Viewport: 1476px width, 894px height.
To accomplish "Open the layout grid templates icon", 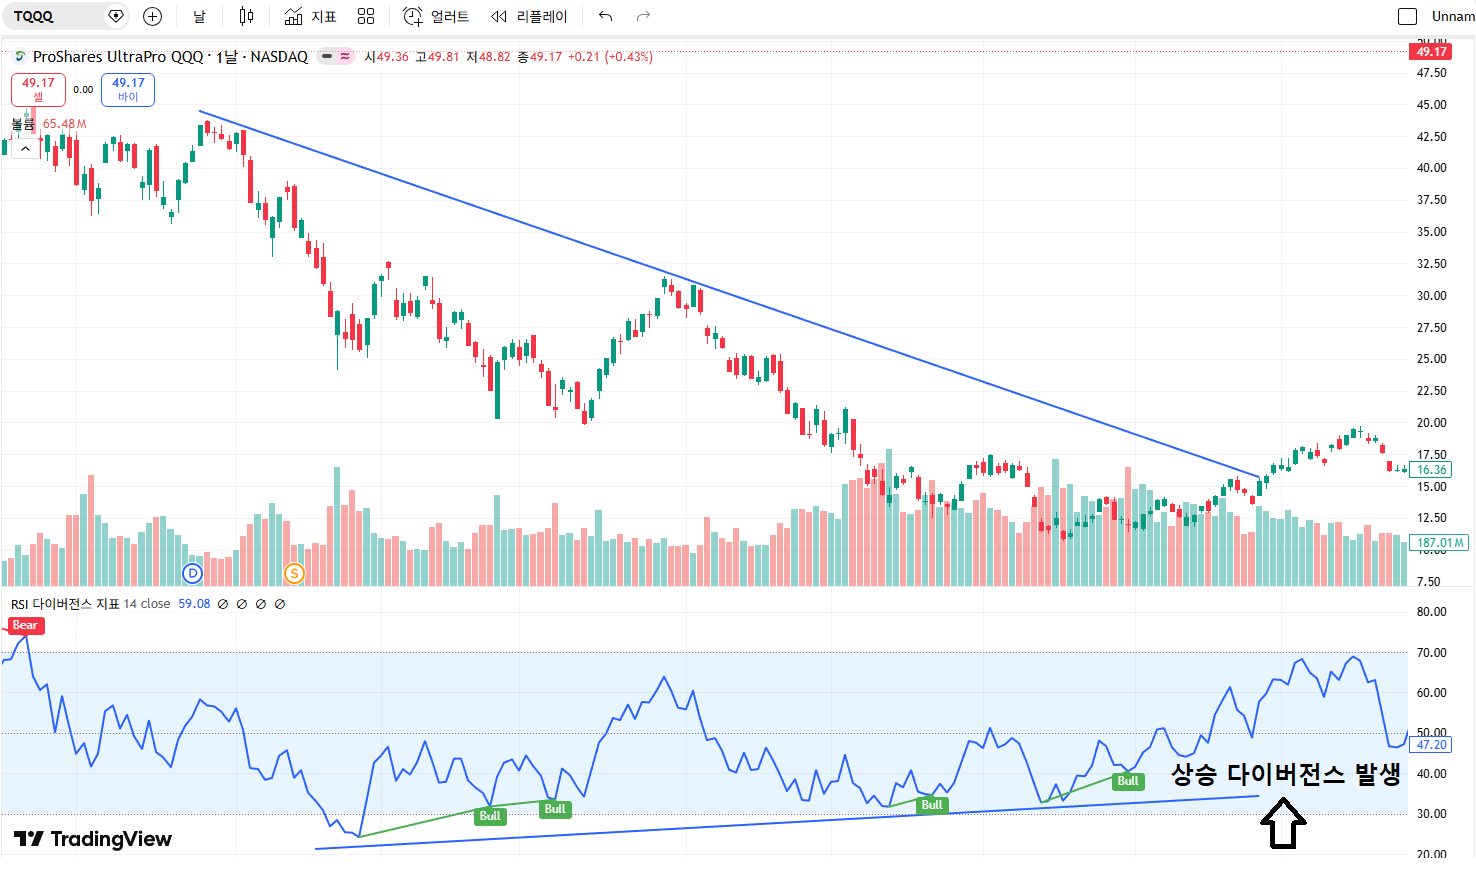I will pyautogui.click(x=366, y=16).
